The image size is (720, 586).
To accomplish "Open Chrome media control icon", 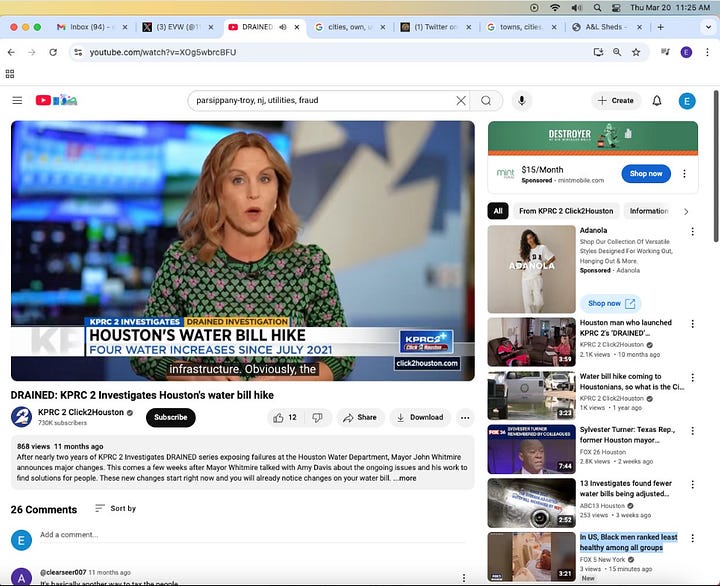I will click(x=666, y=52).
